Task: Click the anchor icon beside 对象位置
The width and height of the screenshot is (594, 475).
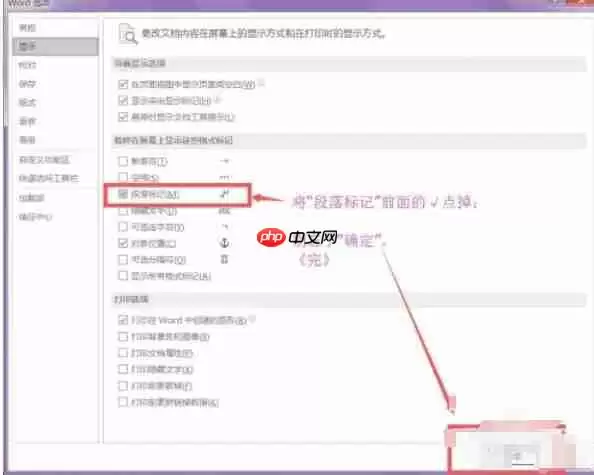Action: point(224,243)
